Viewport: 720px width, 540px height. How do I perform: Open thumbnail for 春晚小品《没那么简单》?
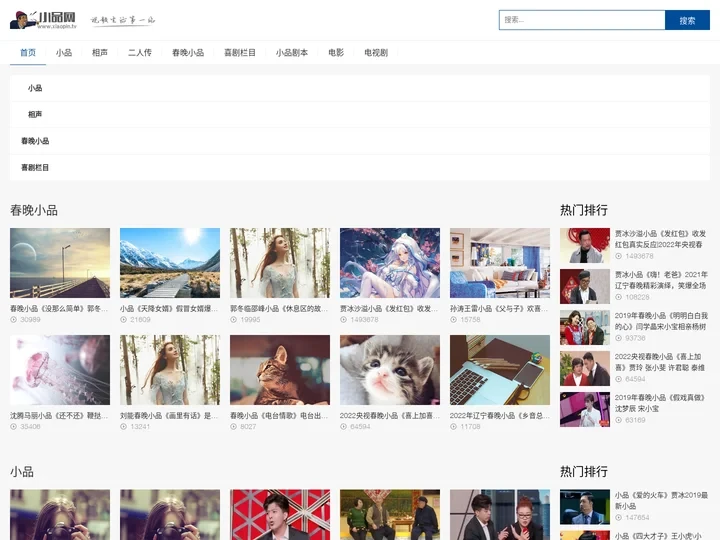[x=60, y=263]
